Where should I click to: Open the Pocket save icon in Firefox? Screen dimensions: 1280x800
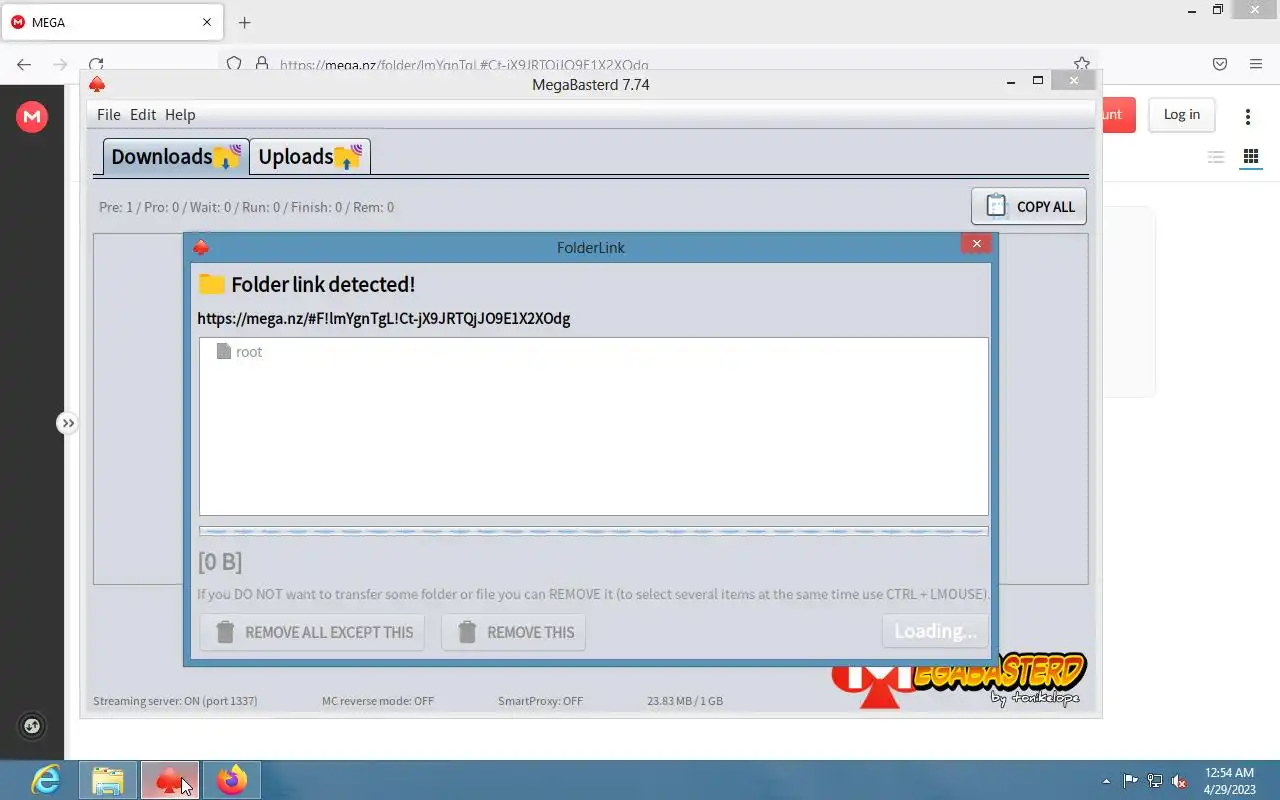[1220, 64]
